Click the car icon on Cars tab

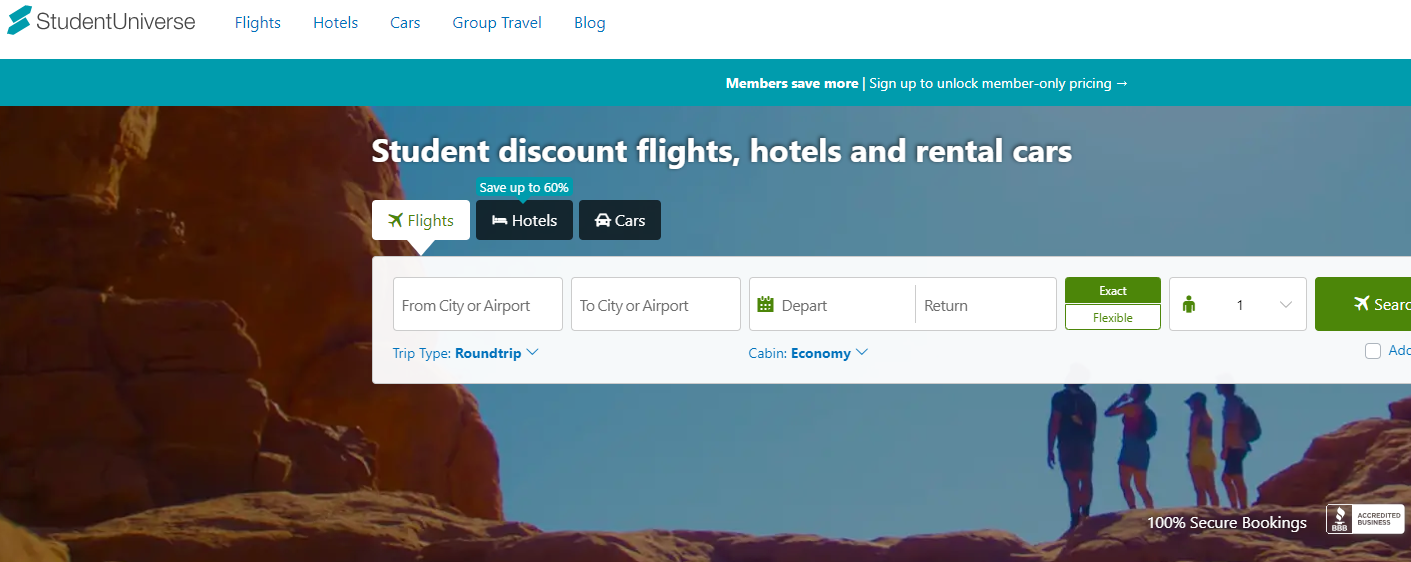[602, 221]
